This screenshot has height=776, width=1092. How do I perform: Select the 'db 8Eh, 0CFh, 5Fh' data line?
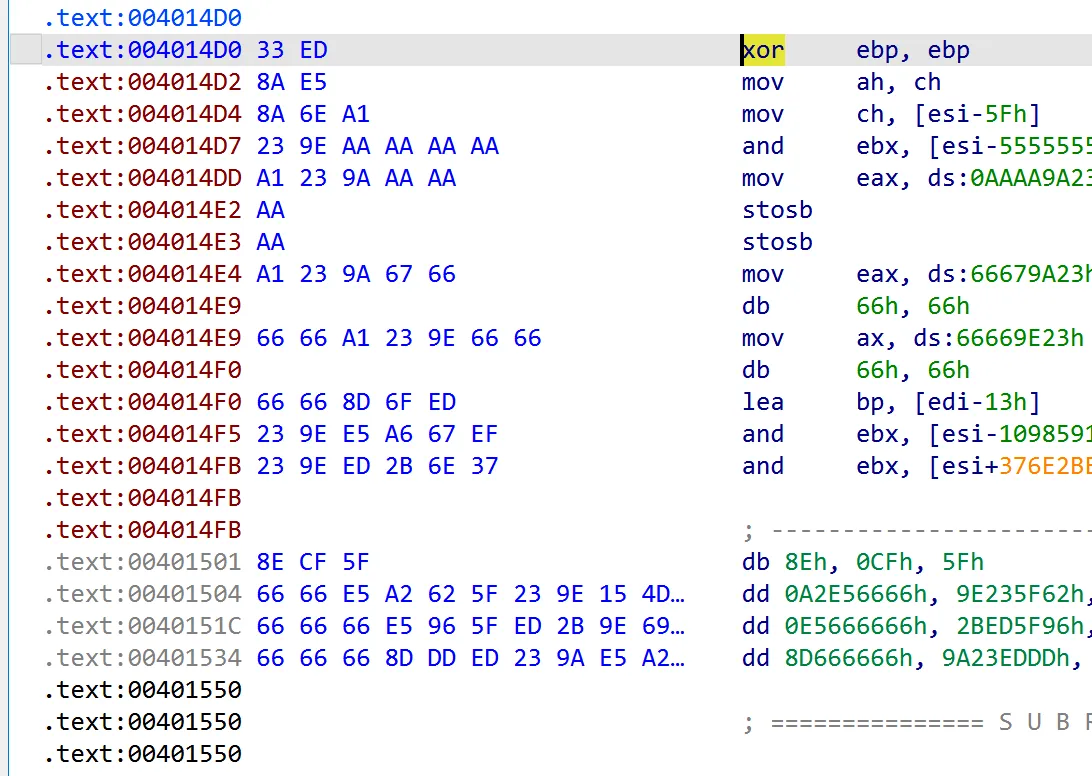click(863, 562)
